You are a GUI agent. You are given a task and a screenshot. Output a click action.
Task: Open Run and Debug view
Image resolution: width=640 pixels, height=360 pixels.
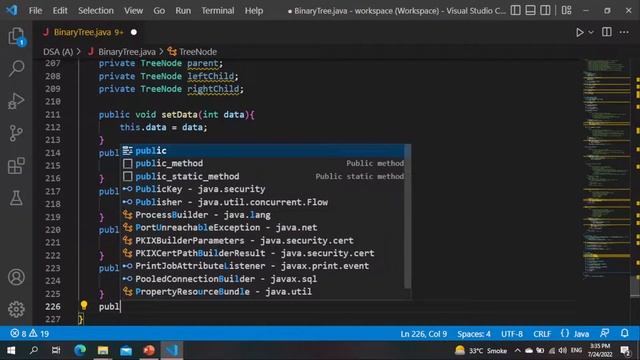point(16,101)
